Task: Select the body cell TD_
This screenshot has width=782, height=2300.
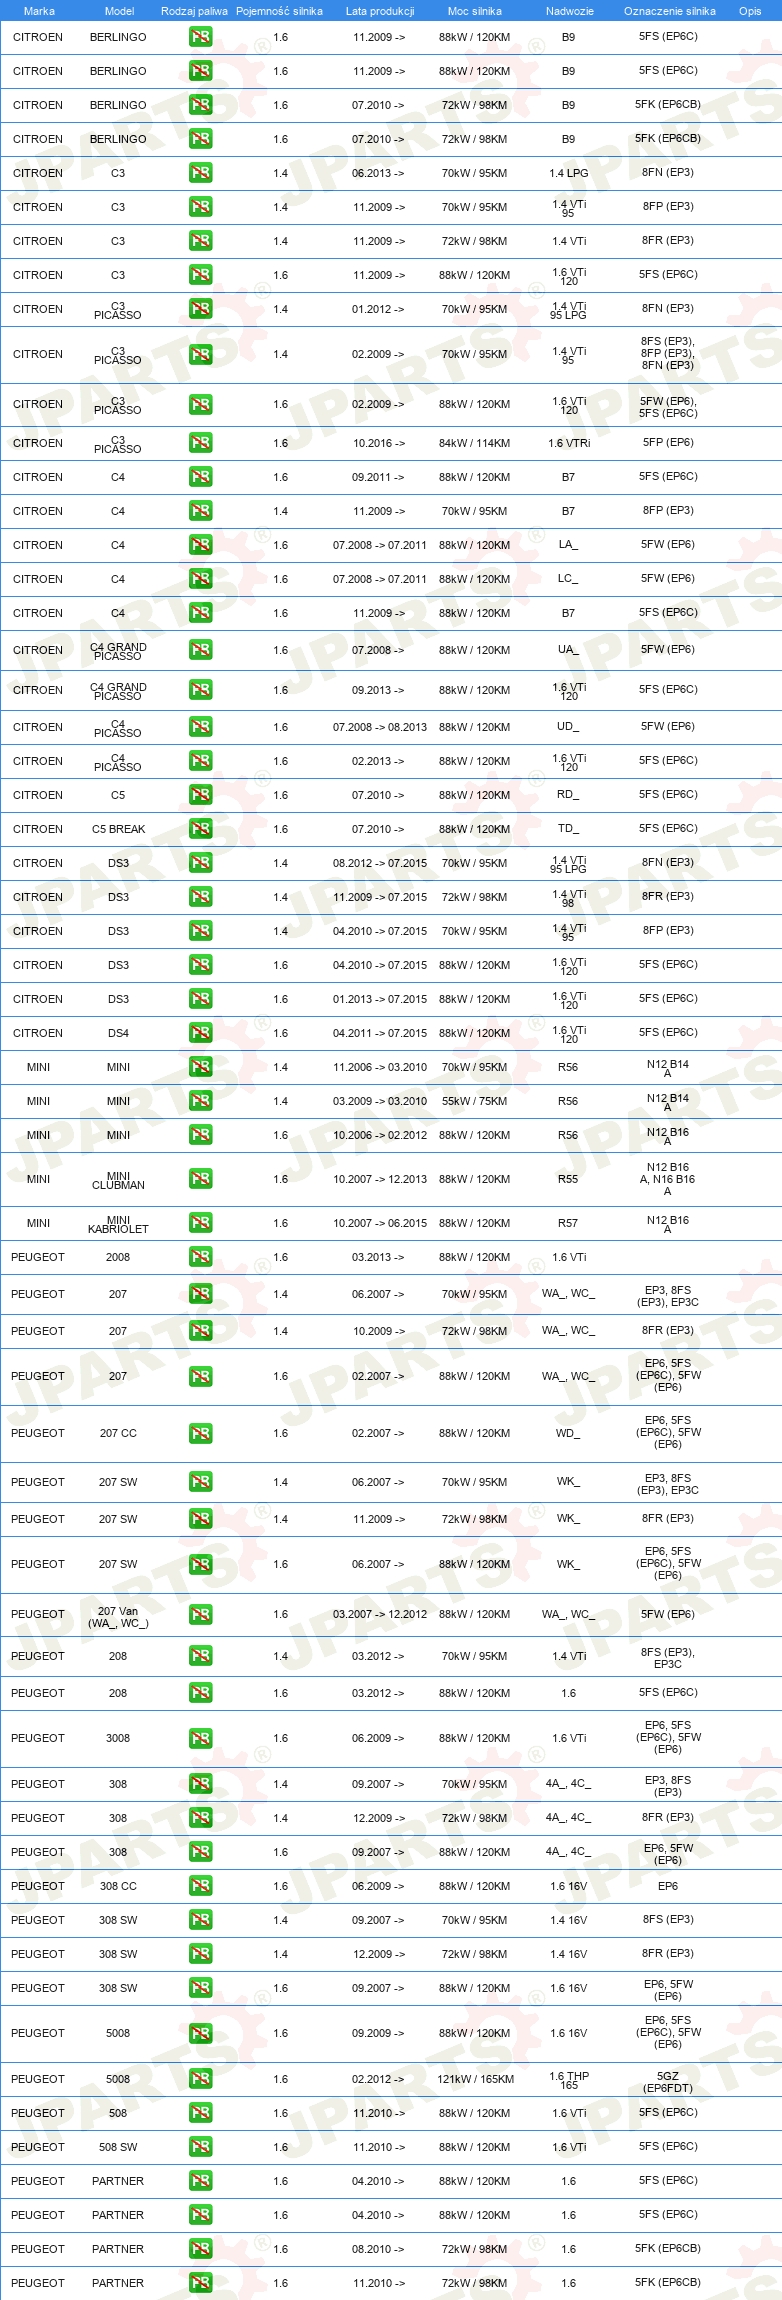Action: point(568,829)
